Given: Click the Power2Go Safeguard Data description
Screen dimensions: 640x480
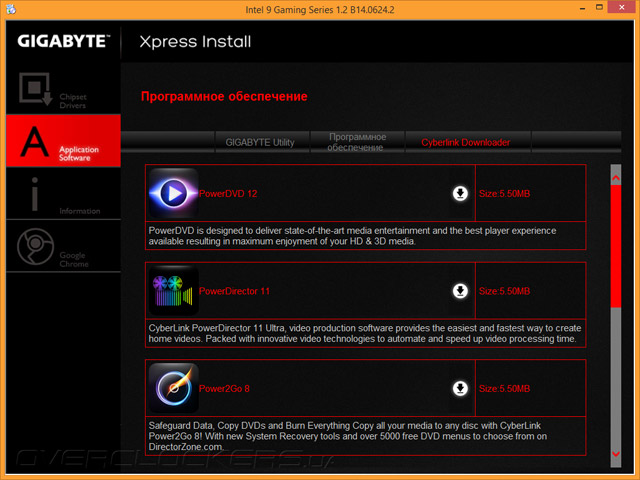Looking at the screenshot, I should [348, 436].
